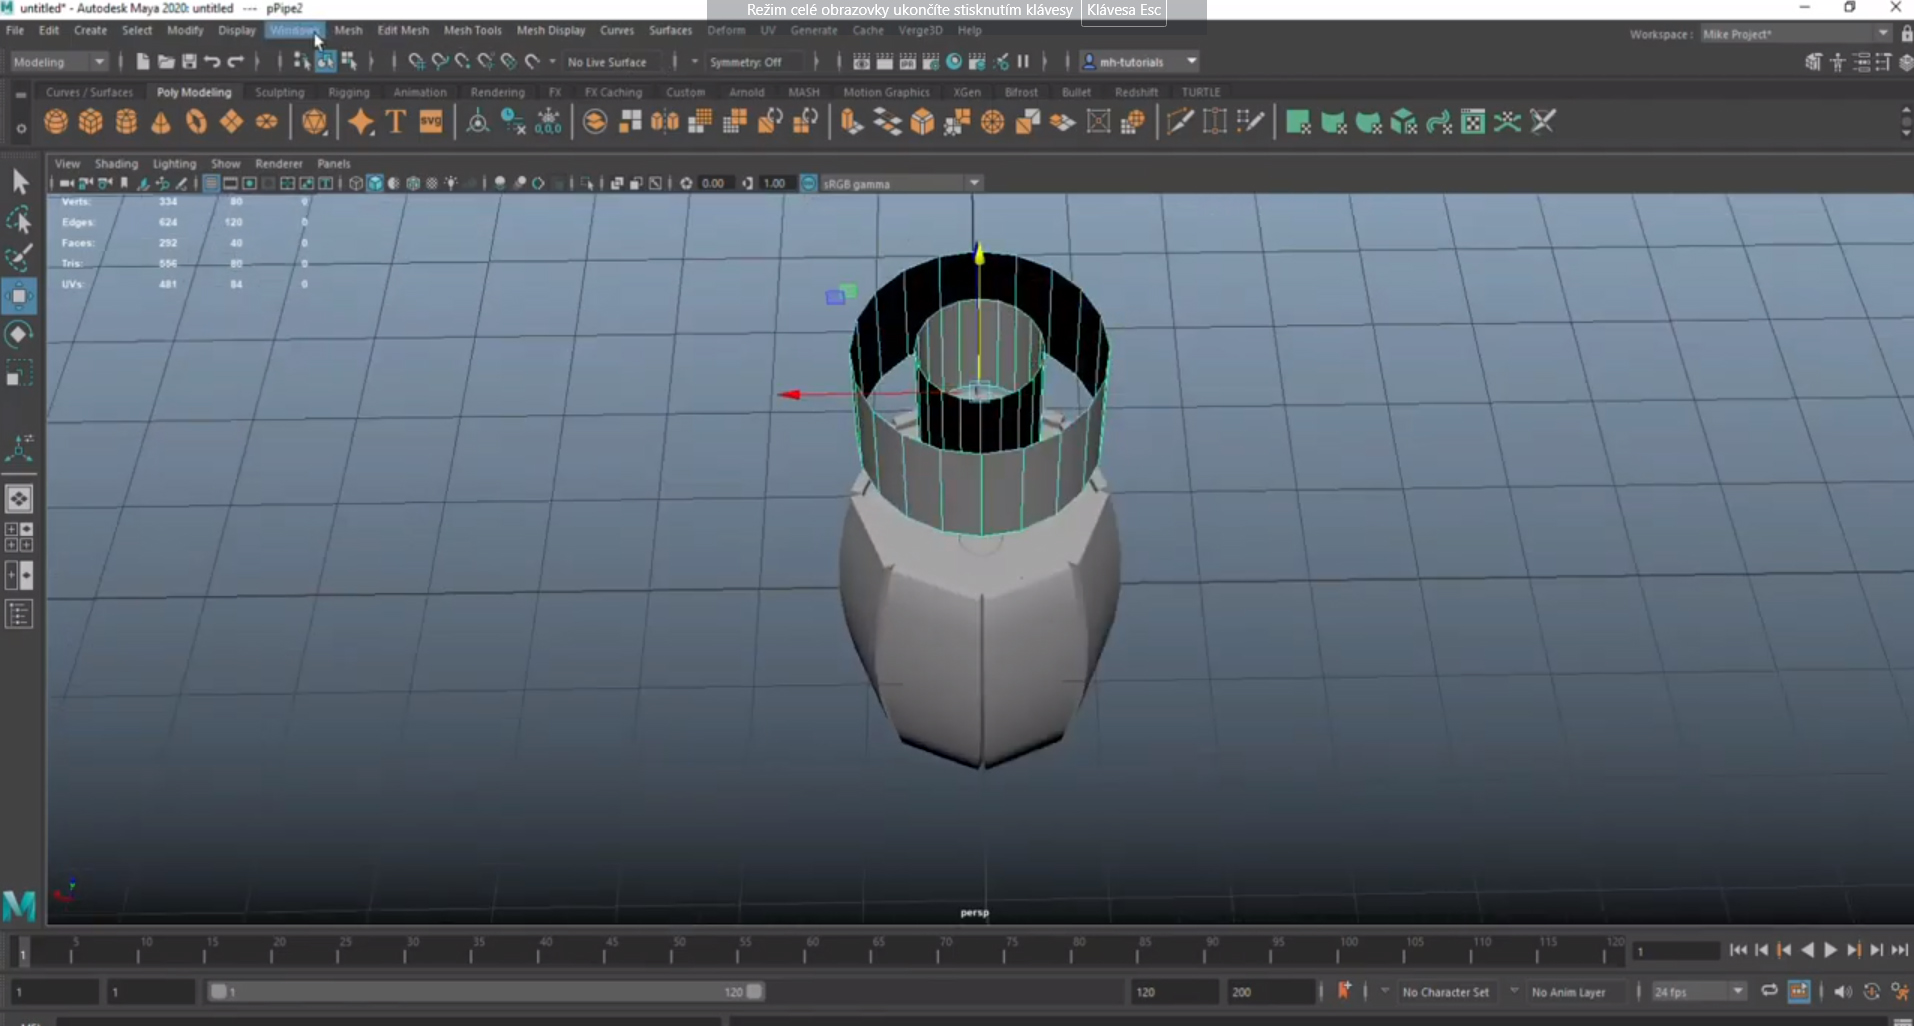Click the SVG import shelf icon

[x=431, y=122]
